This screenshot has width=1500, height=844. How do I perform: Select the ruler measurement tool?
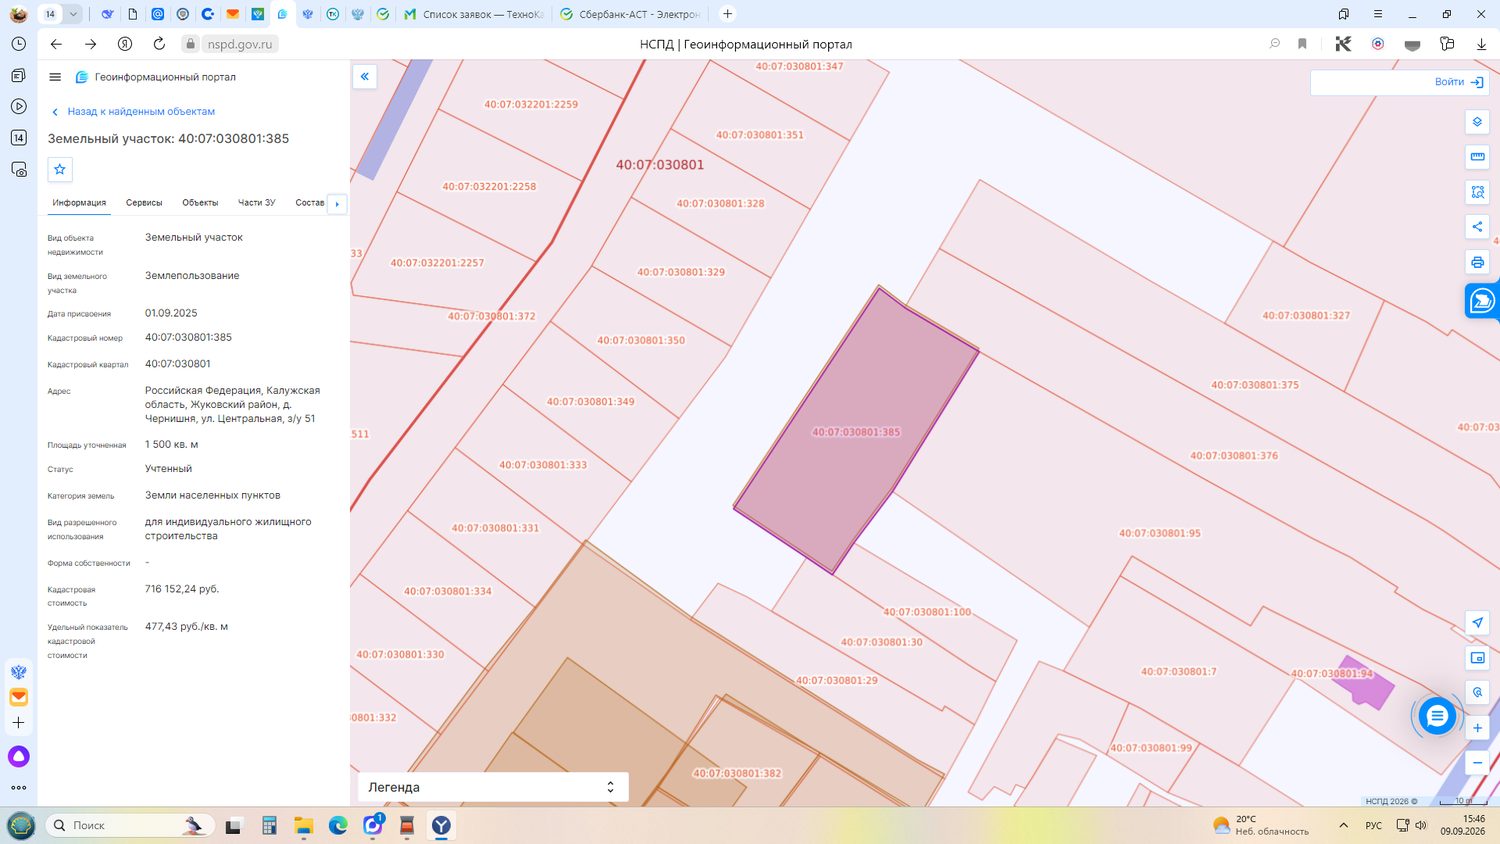1477,157
